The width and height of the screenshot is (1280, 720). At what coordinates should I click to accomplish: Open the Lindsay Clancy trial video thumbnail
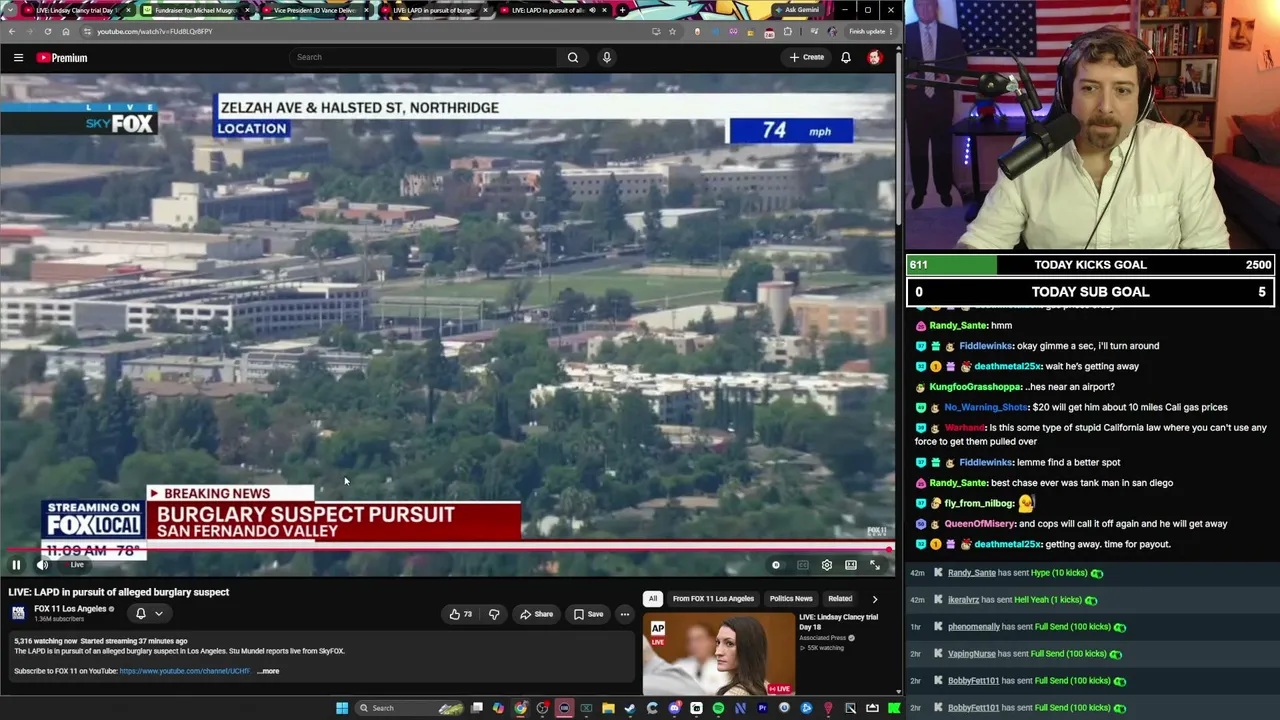pos(718,654)
